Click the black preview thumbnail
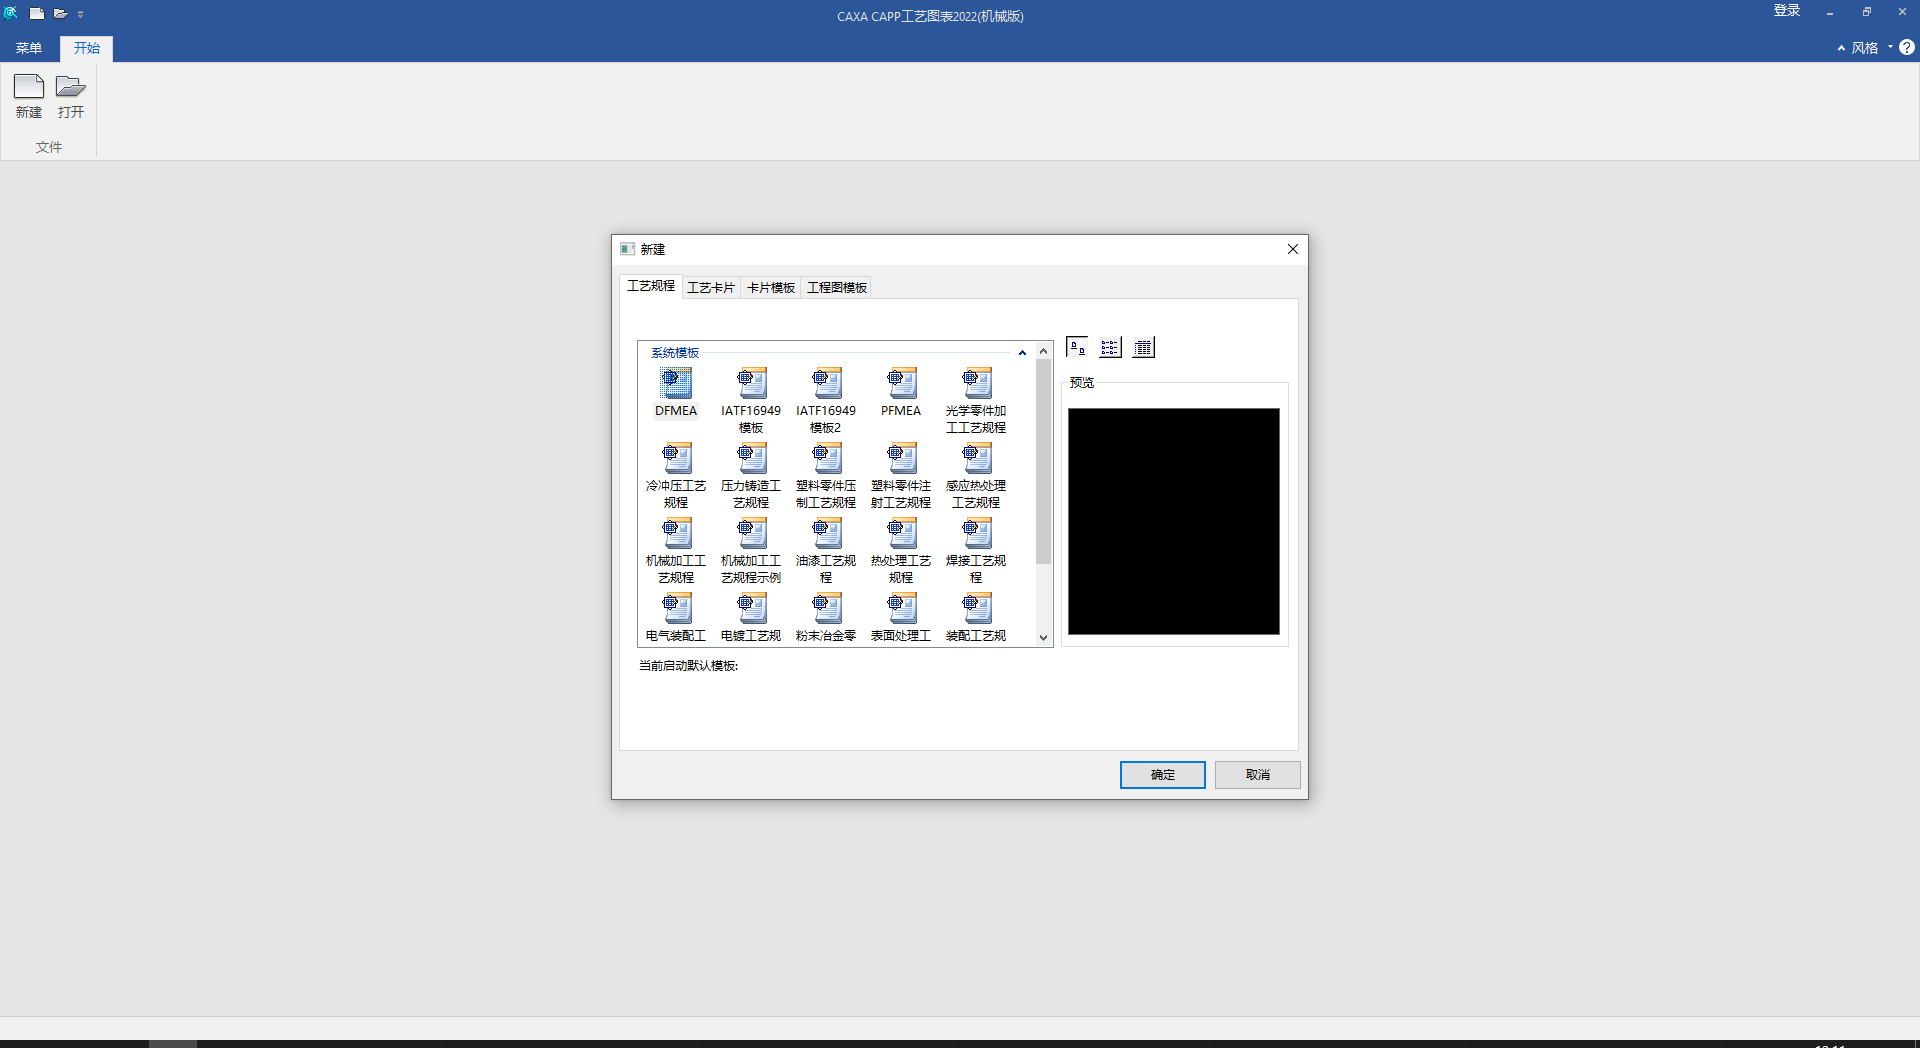 click(1174, 521)
